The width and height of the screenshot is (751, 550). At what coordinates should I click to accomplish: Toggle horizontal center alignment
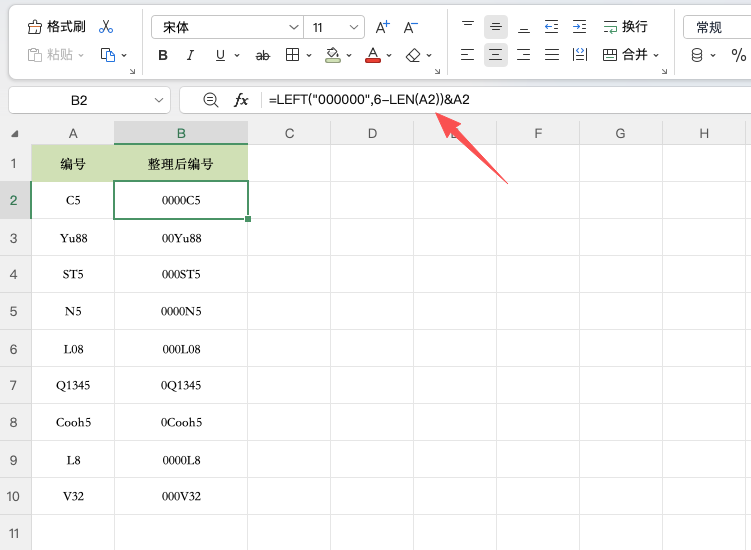click(x=496, y=55)
